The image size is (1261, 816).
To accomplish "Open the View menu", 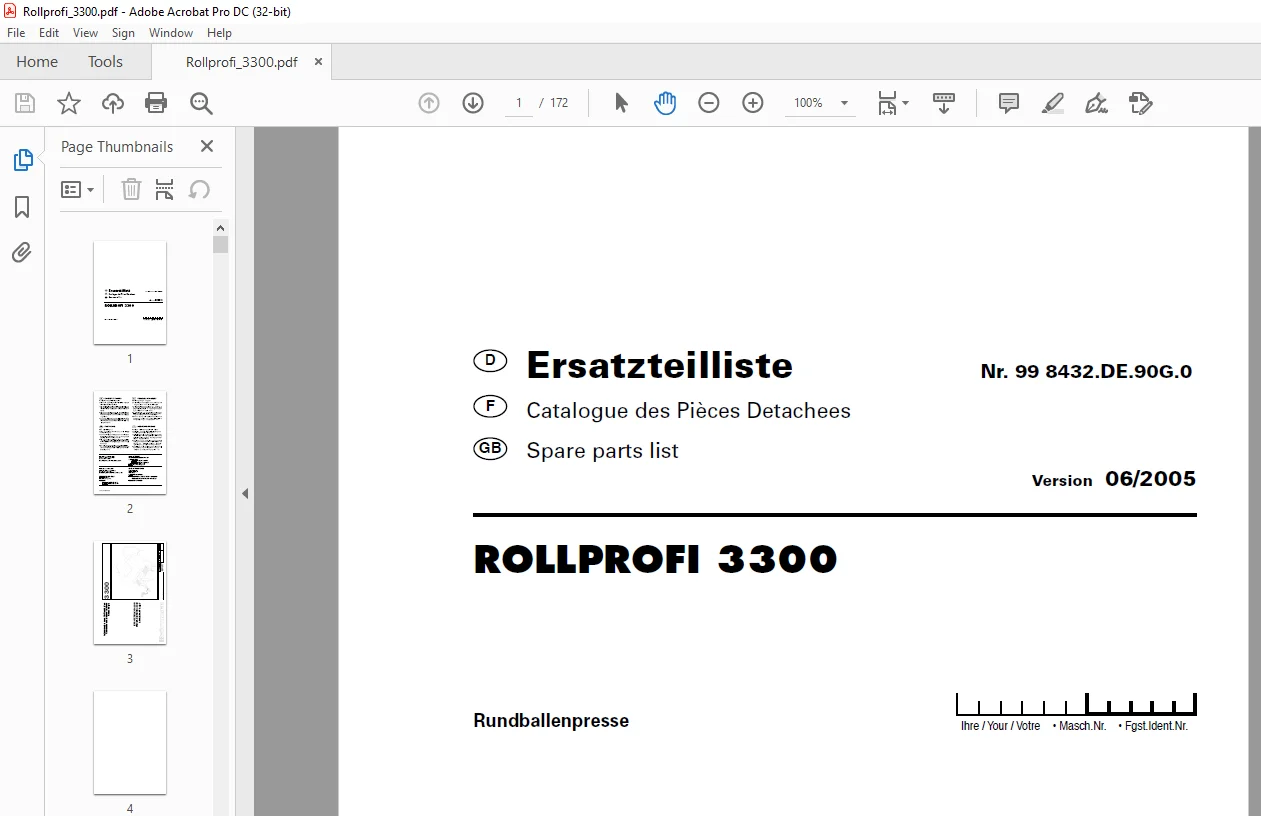I will point(86,33).
